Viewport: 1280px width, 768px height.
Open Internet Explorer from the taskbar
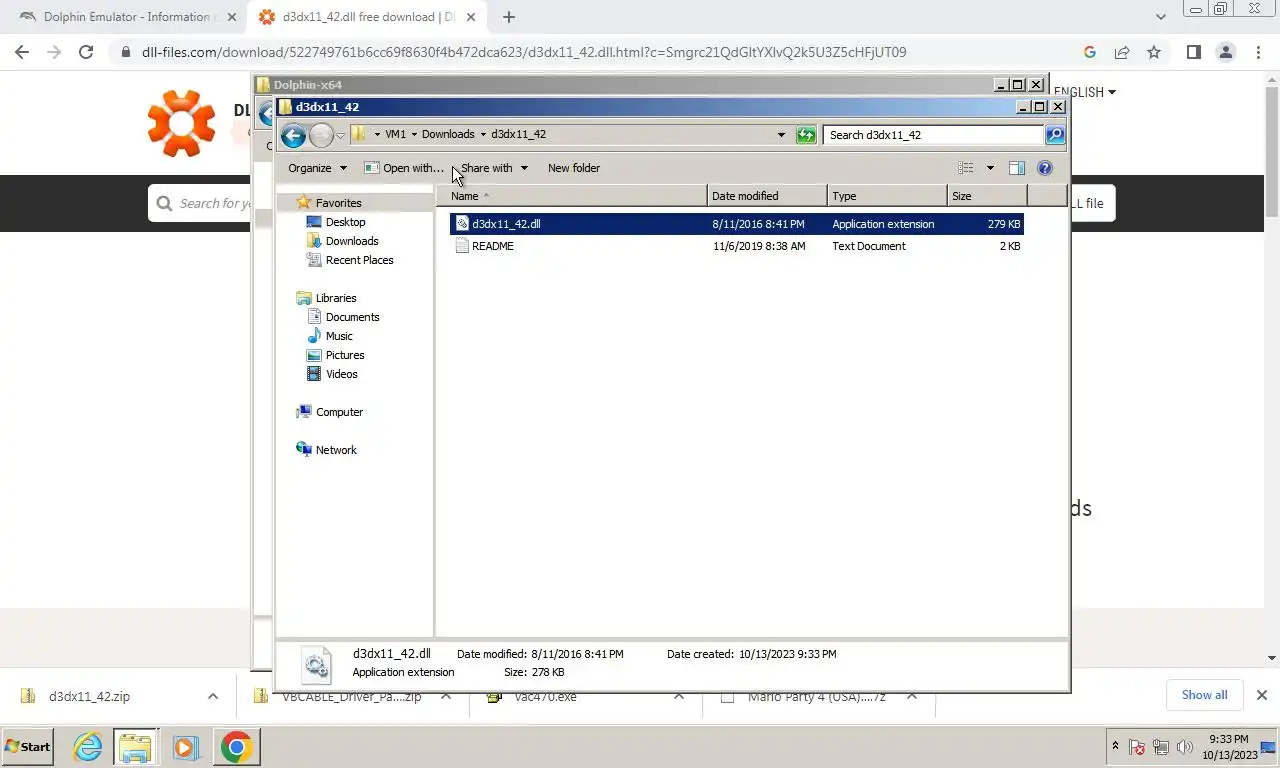pos(88,747)
